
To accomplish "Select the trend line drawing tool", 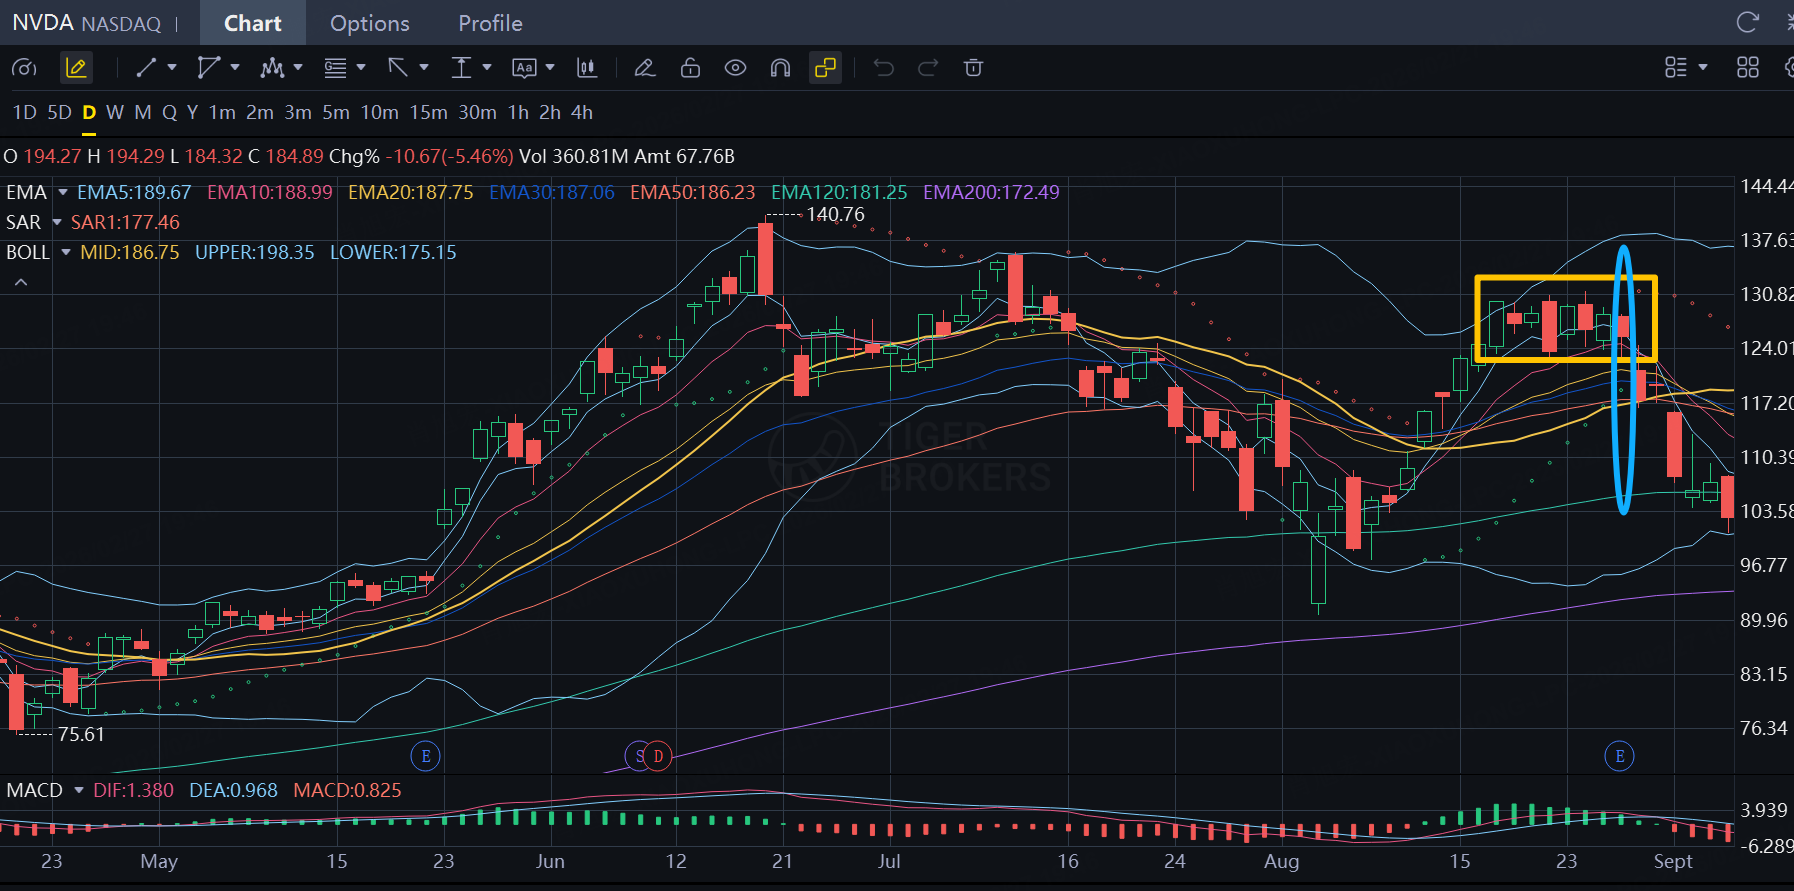I will [146, 68].
